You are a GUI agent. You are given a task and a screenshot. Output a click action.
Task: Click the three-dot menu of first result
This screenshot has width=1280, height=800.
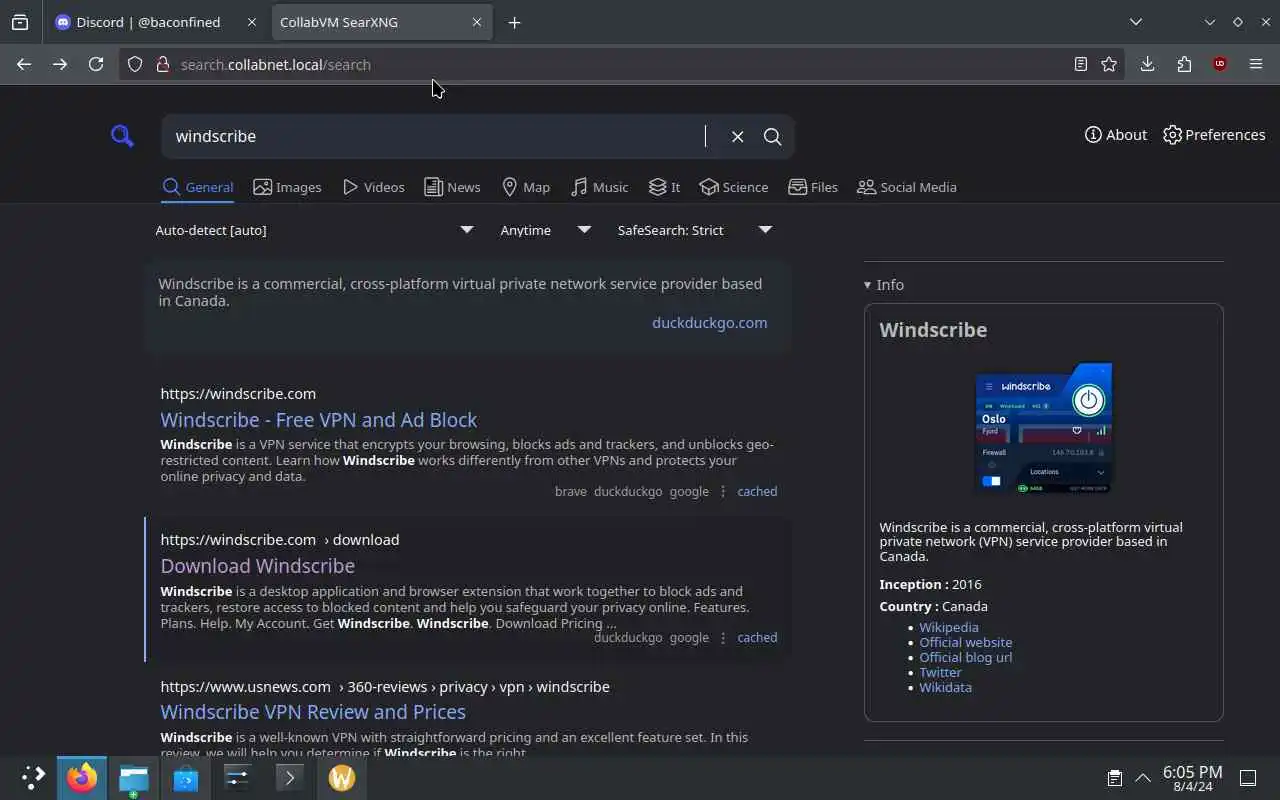point(723,492)
